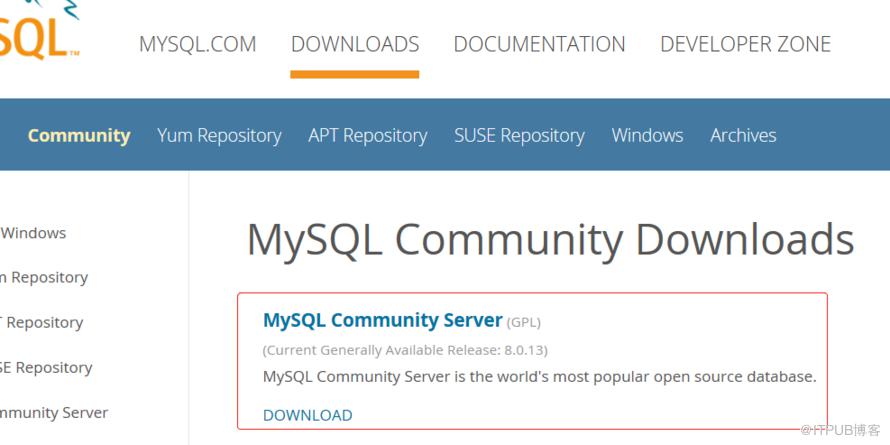The image size is (890, 445).
Task: Click the MySQL Community Downloads page heading
Action: click(551, 241)
